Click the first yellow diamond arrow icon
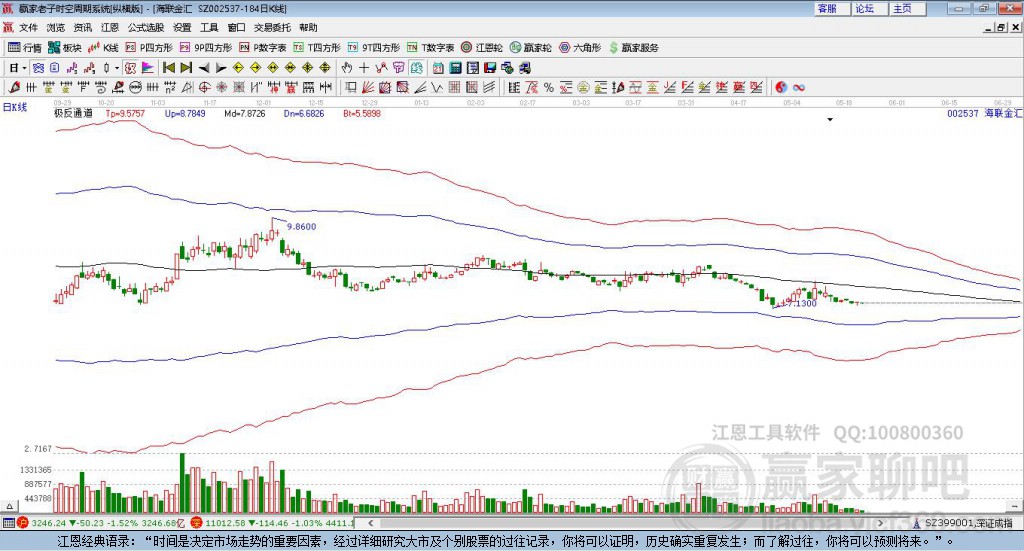Viewport: 1024px width, 551px height. pos(238,68)
